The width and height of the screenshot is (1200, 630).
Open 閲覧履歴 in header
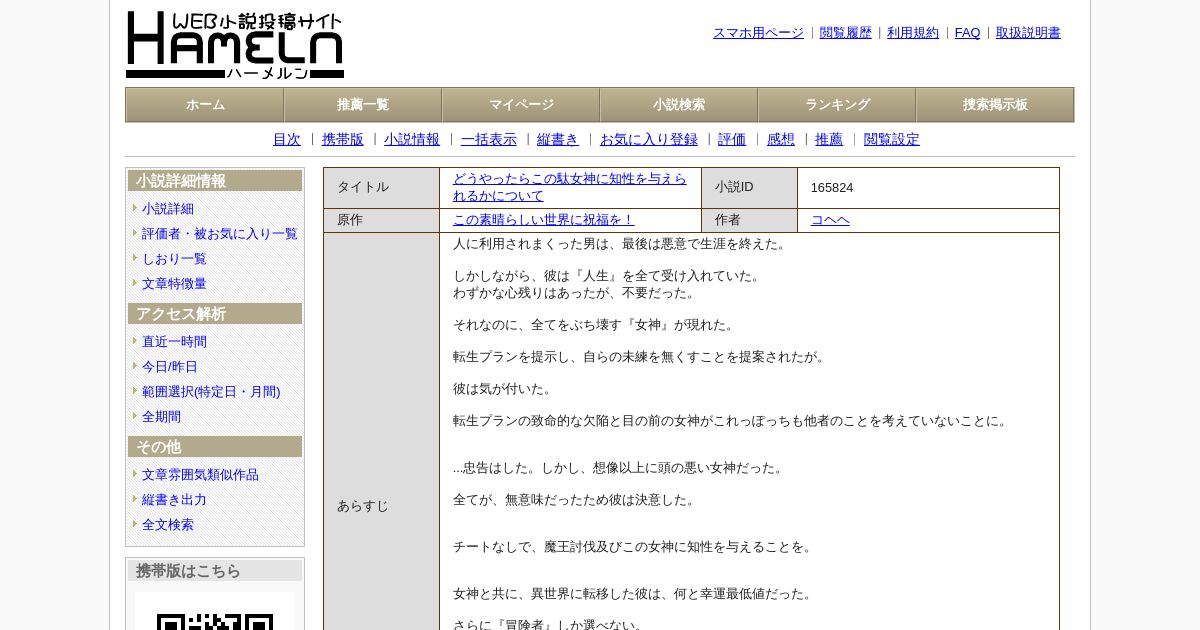click(846, 33)
